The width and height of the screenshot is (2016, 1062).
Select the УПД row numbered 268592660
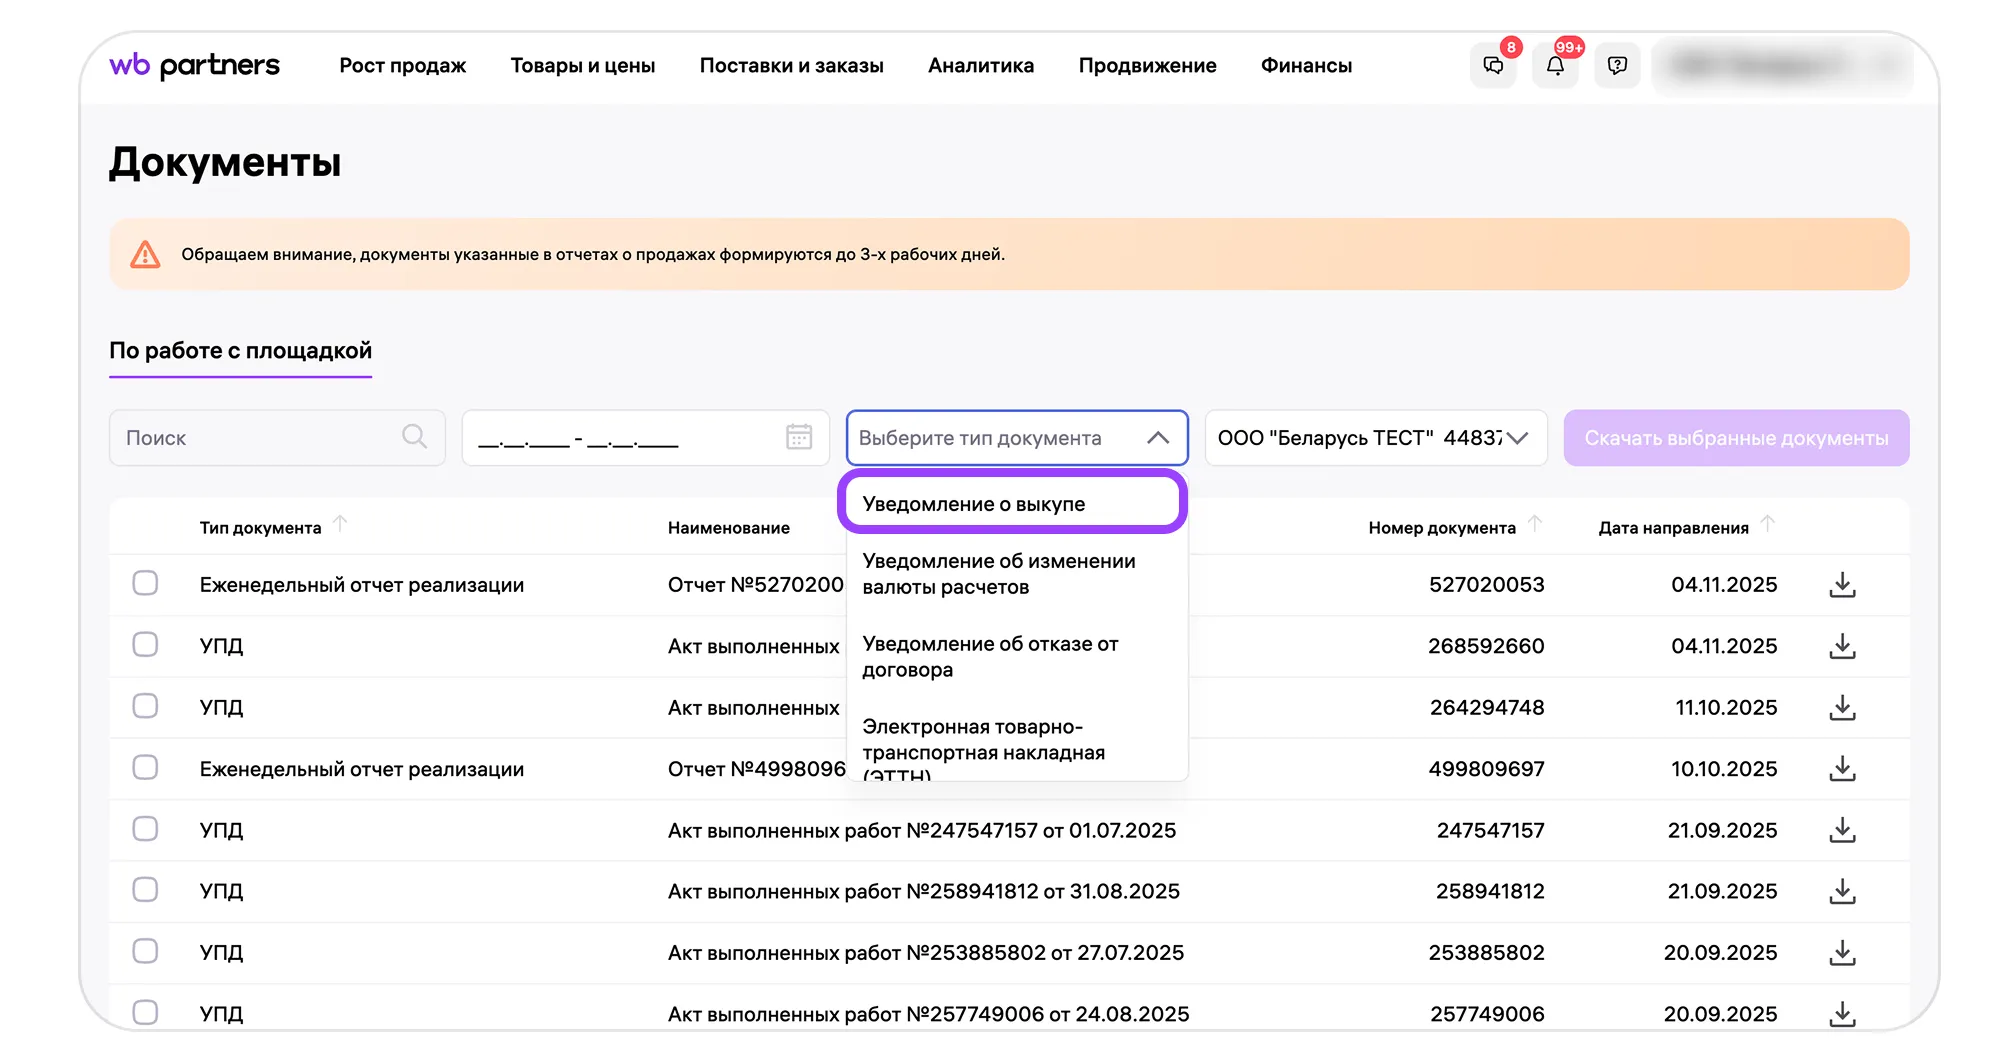(145, 645)
